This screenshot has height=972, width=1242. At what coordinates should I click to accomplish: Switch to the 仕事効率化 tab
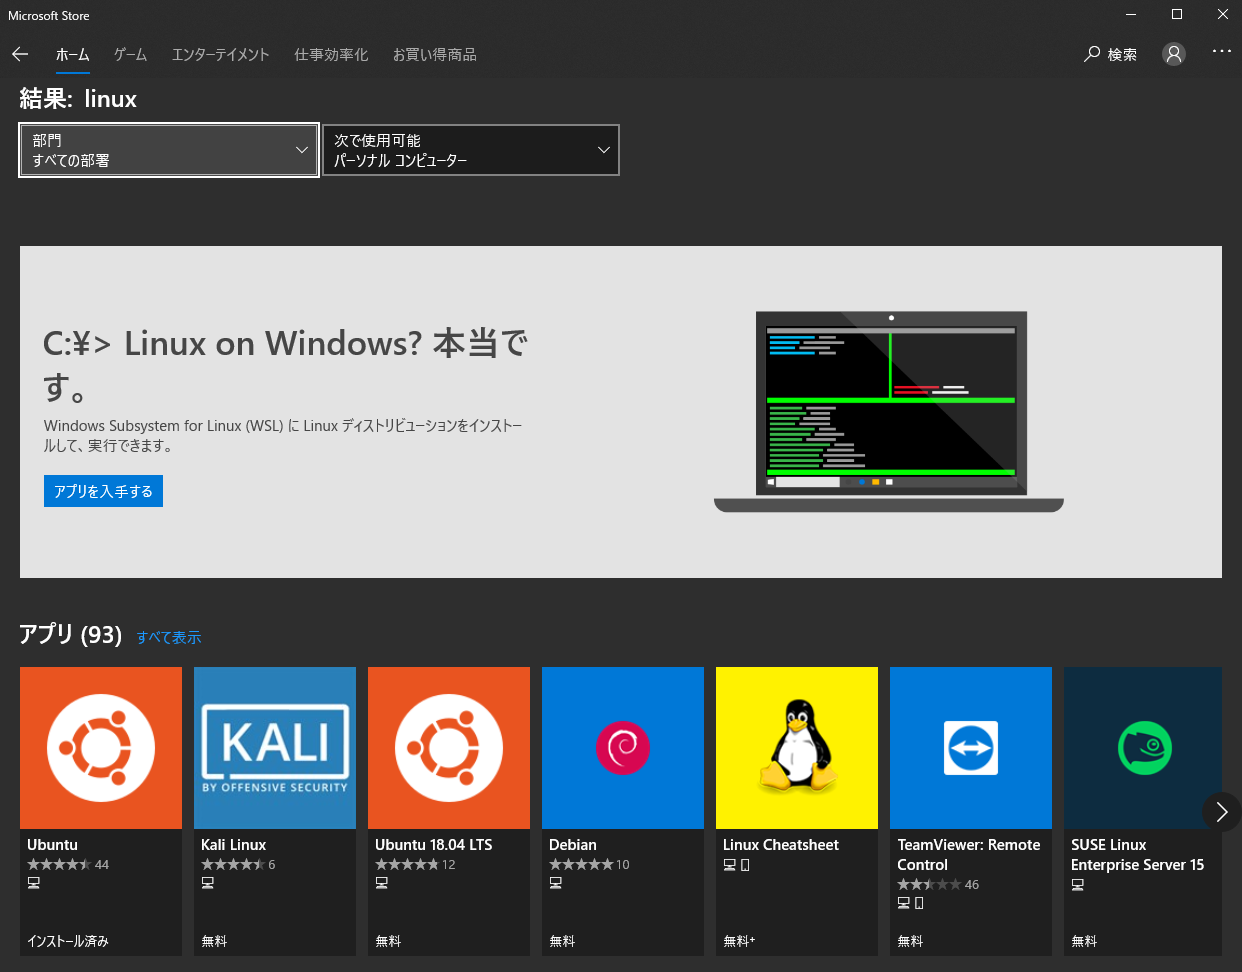coord(331,55)
